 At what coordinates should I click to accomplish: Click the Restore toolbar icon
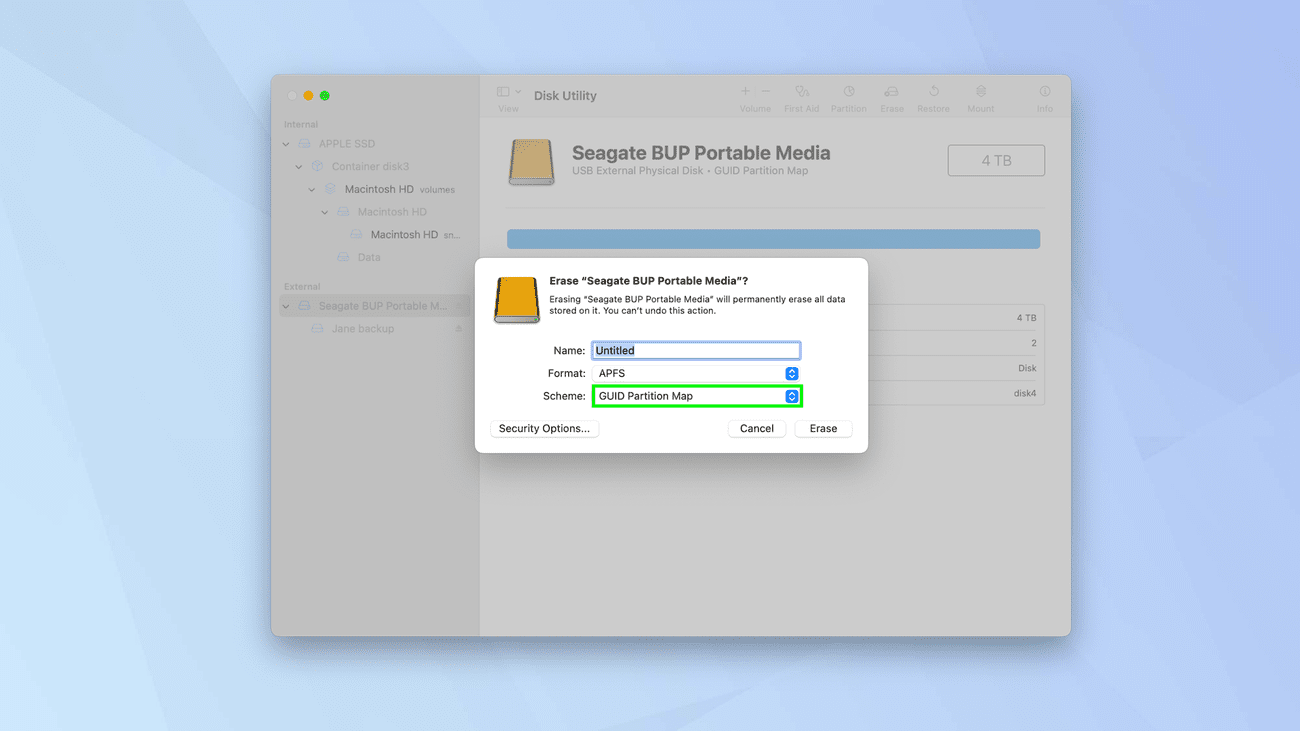point(933,92)
